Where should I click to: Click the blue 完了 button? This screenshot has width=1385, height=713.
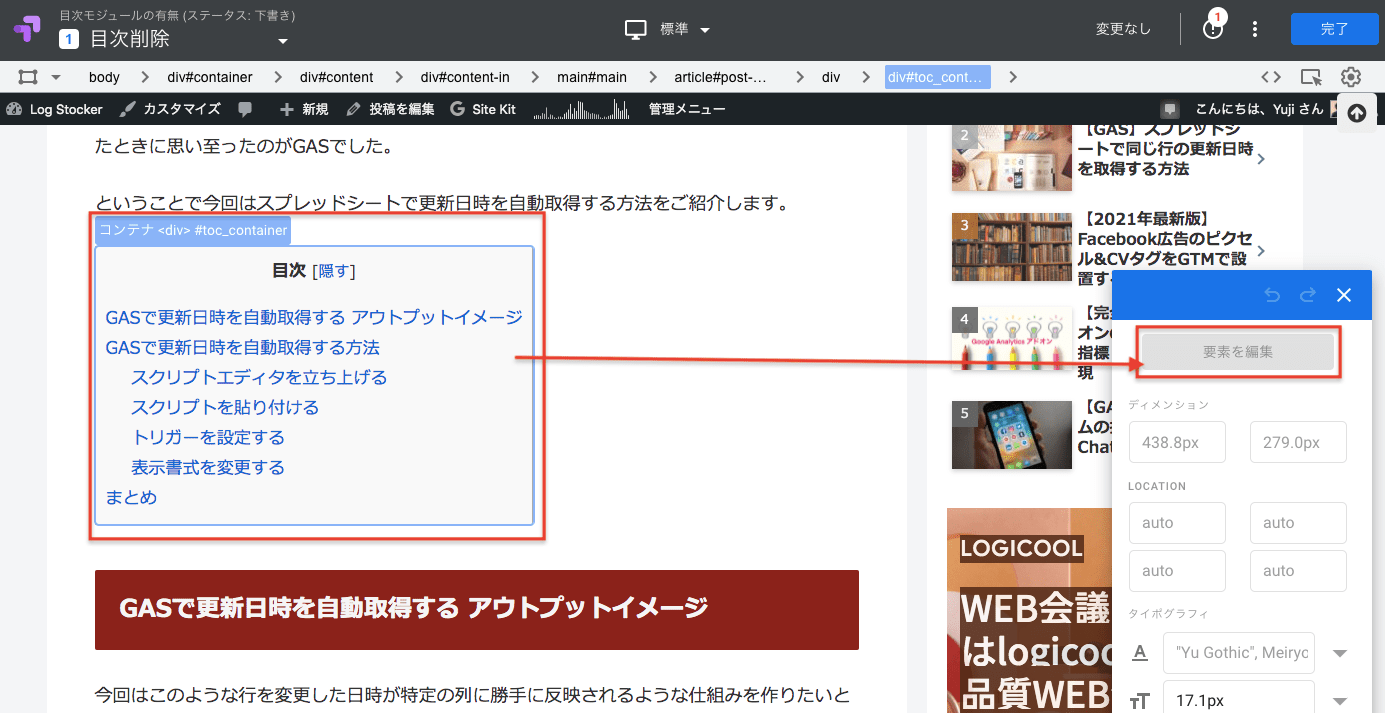coord(1334,29)
